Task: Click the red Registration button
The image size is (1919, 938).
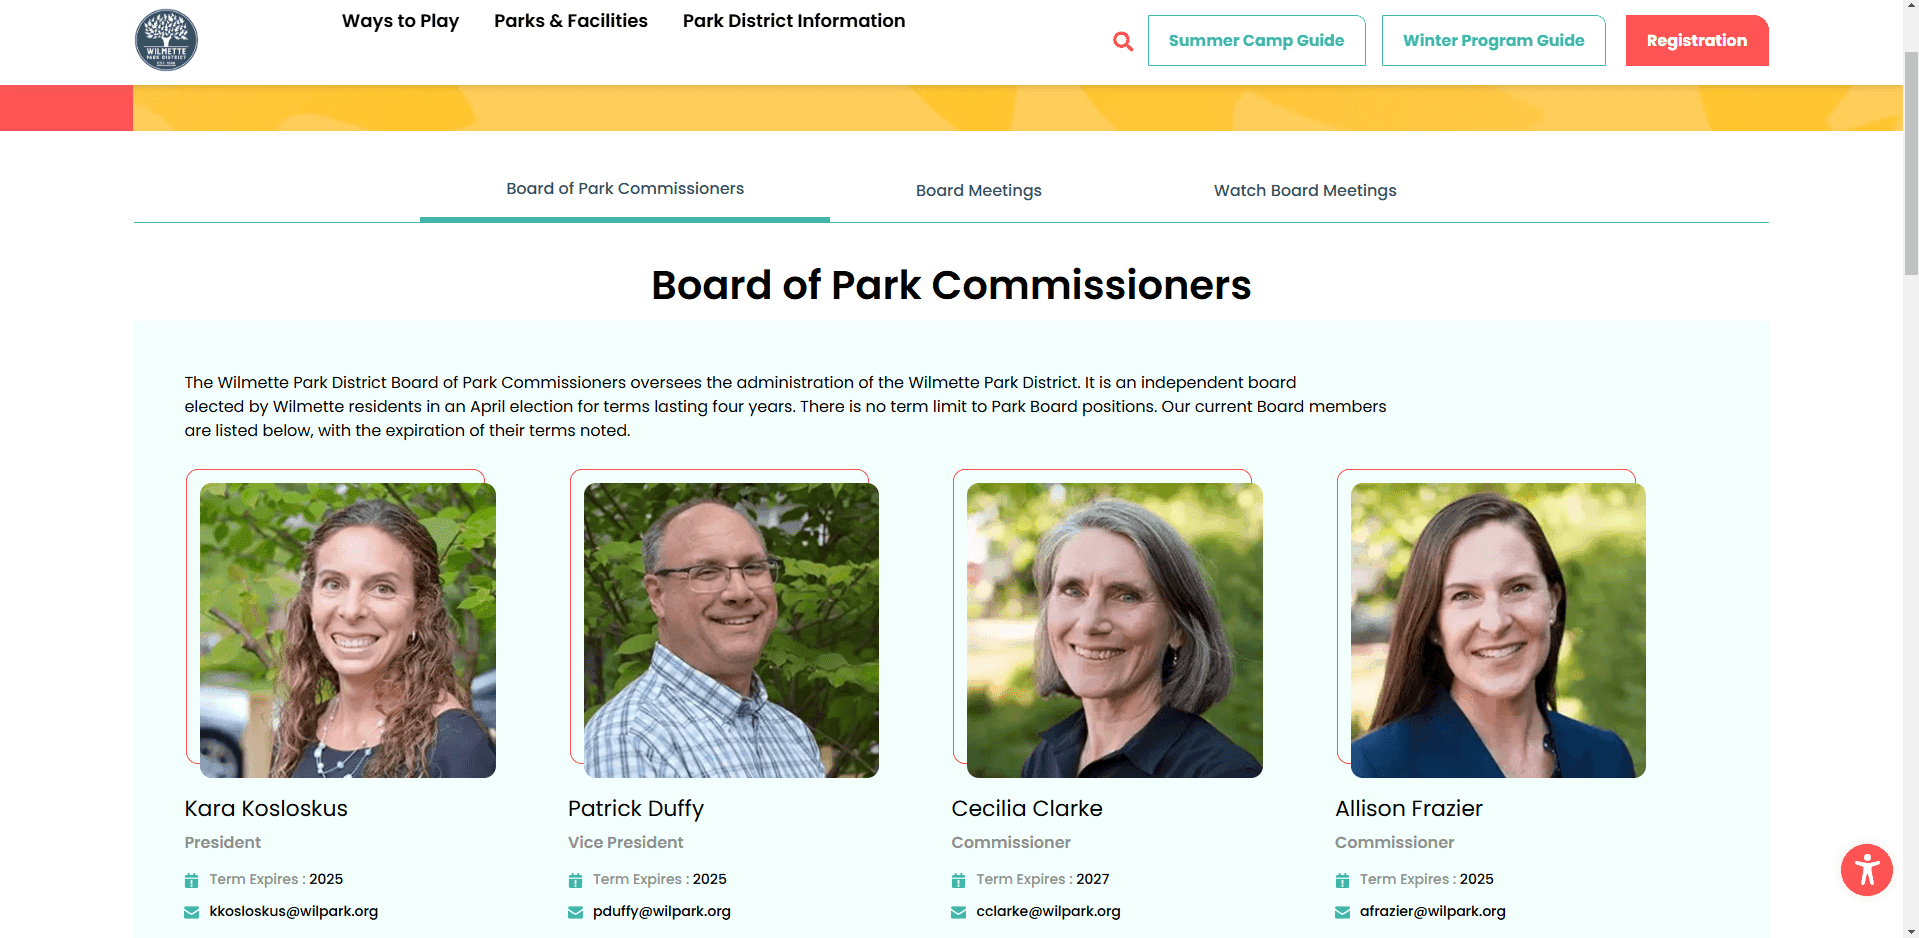Action: [1697, 41]
